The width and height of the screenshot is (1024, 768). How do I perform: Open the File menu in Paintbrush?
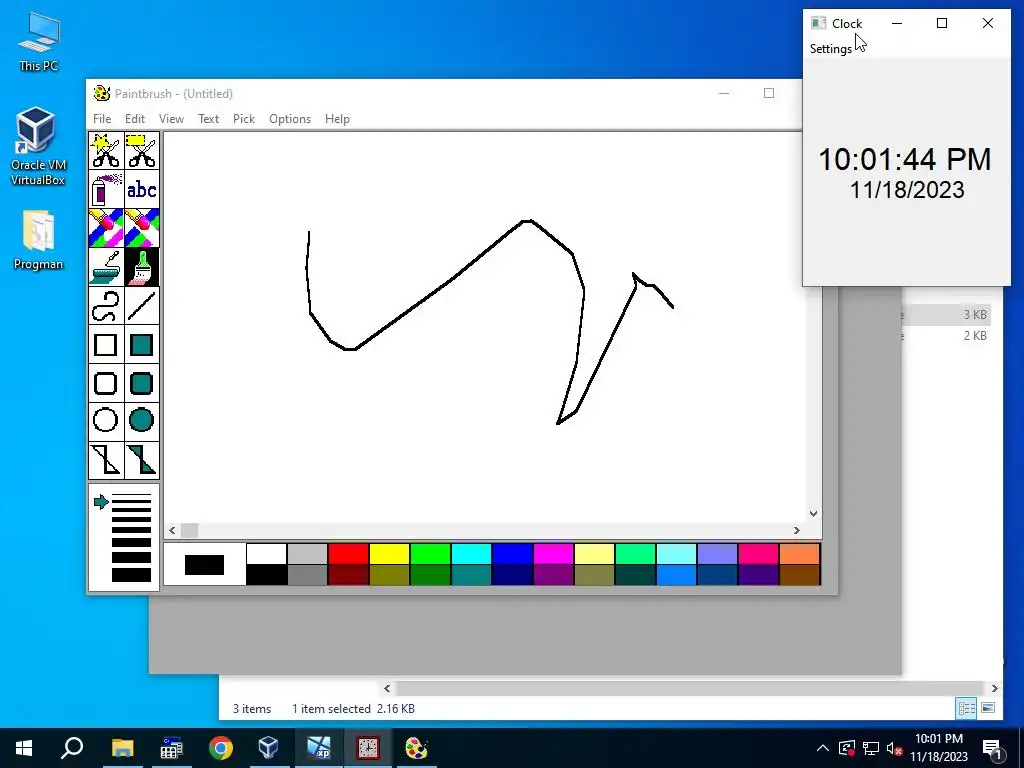[x=102, y=119]
